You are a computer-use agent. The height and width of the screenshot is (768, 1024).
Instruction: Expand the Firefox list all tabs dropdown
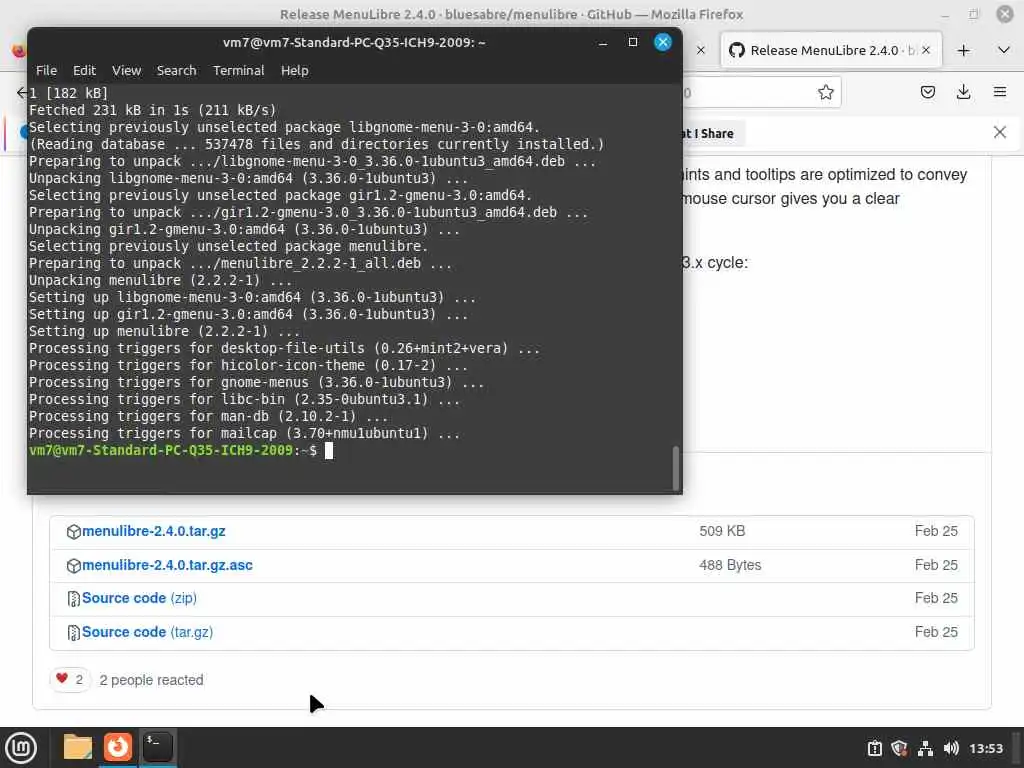click(1004, 50)
